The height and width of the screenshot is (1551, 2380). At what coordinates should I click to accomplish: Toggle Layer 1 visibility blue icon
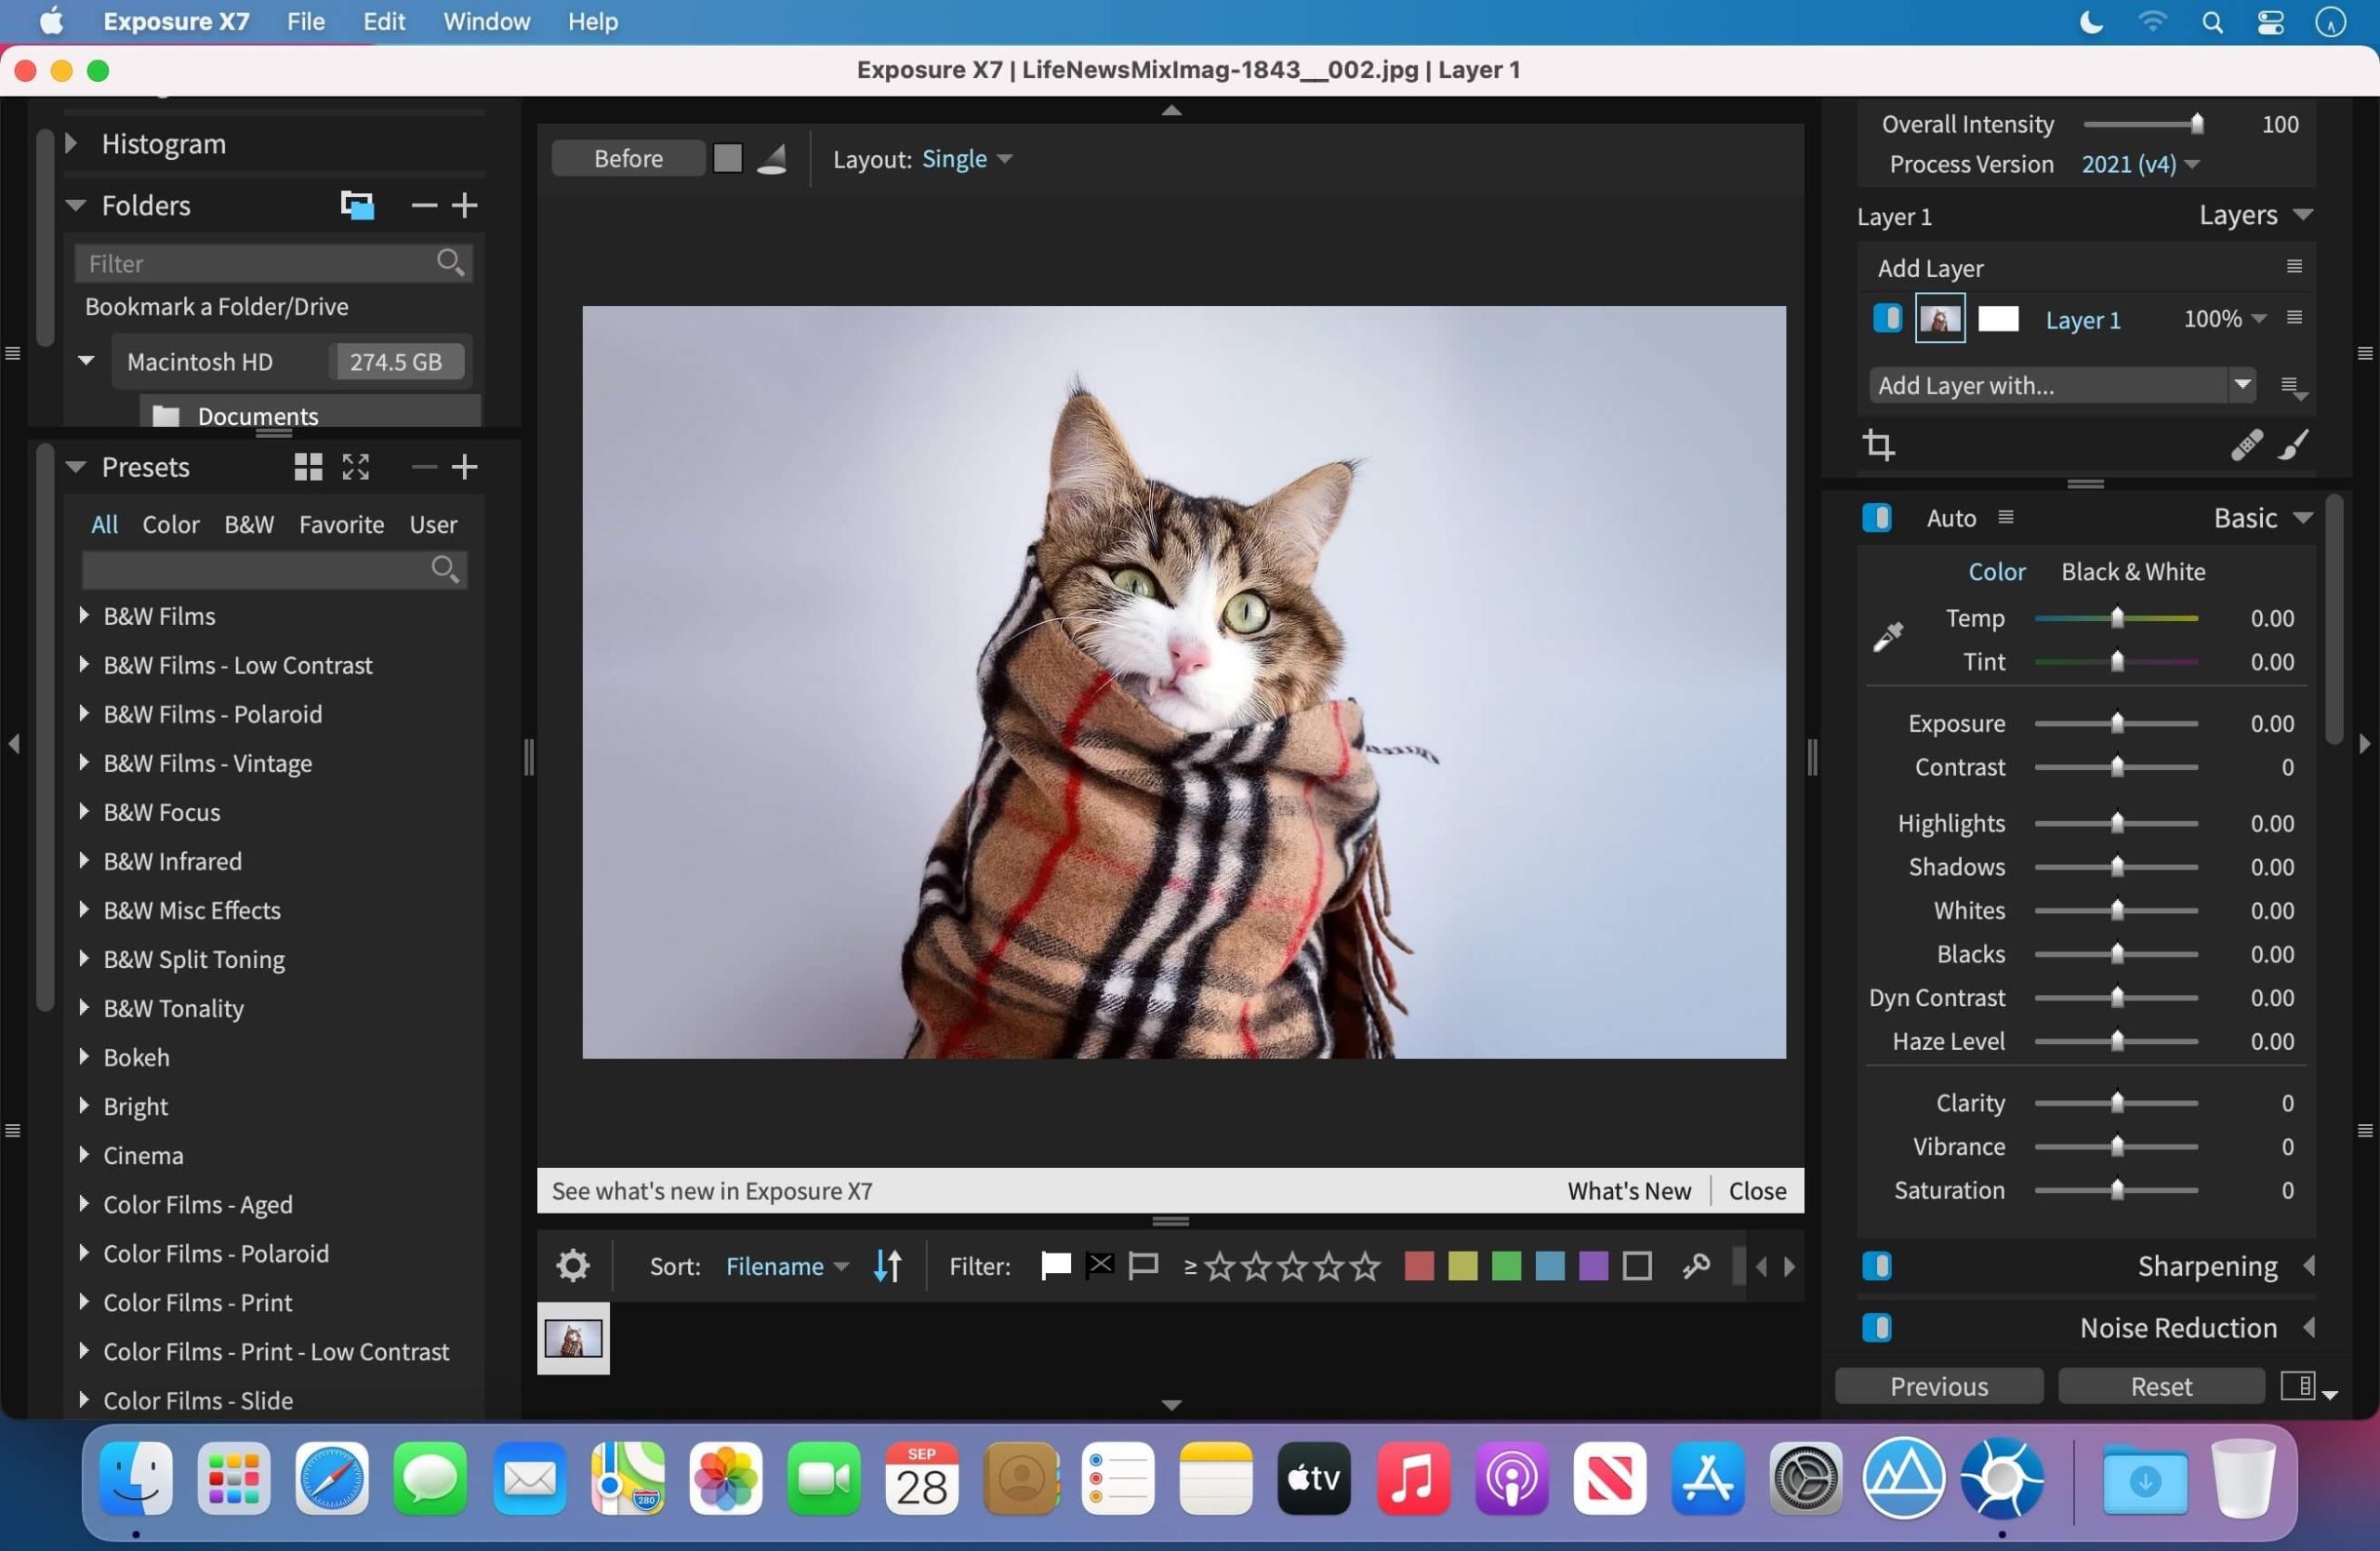(1887, 317)
